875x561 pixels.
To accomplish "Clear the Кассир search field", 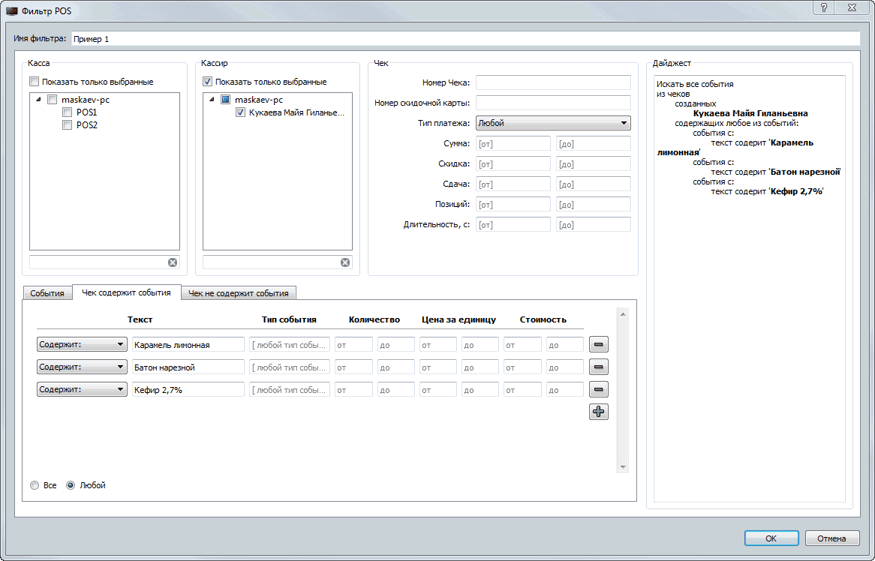I will pos(345,263).
